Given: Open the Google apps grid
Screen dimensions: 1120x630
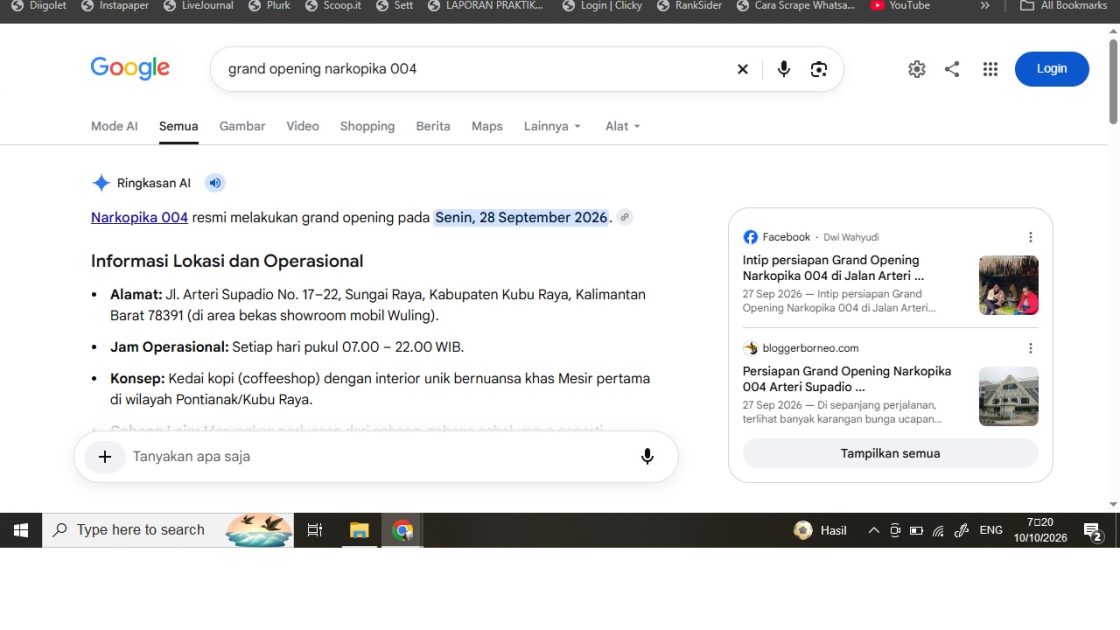Looking at the screenshot, I should pyautogui.click(x=990, y=69).
